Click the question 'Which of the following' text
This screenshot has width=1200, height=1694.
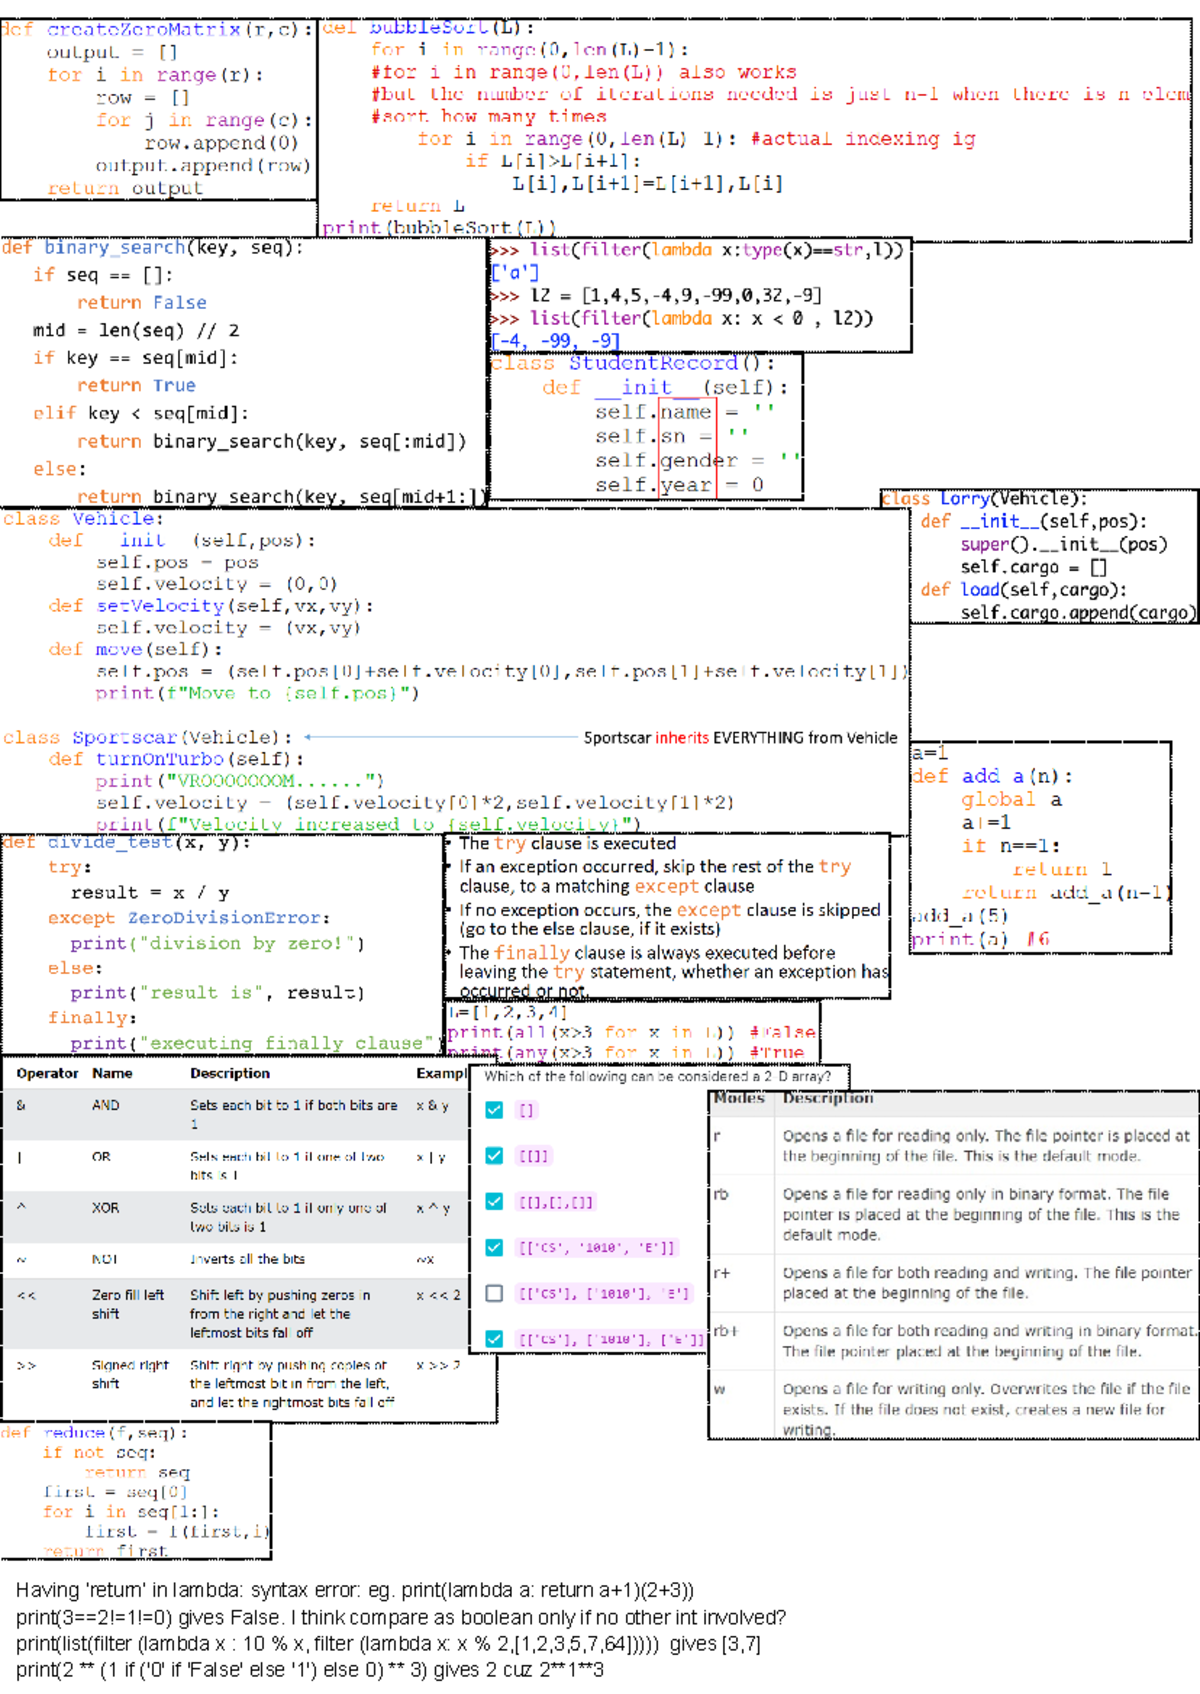657,1077
